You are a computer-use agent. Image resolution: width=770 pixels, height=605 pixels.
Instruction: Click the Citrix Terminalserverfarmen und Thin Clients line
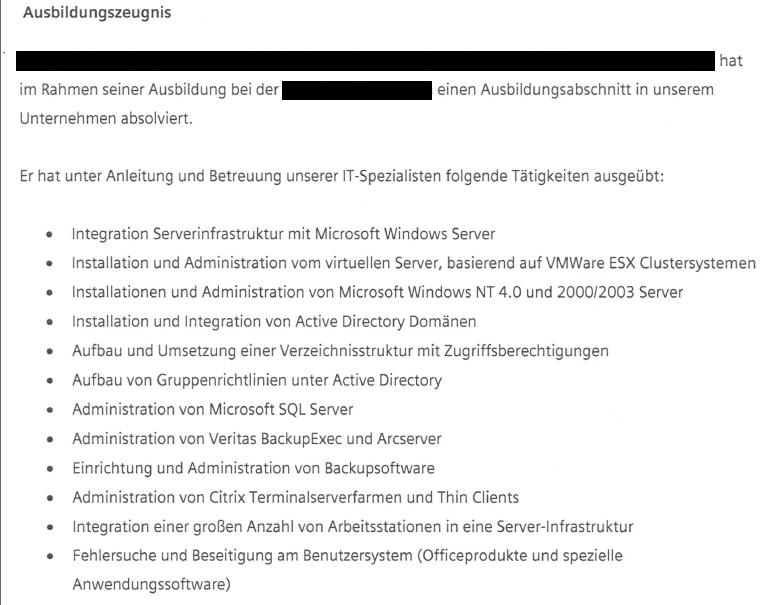(x=296, y=497)
